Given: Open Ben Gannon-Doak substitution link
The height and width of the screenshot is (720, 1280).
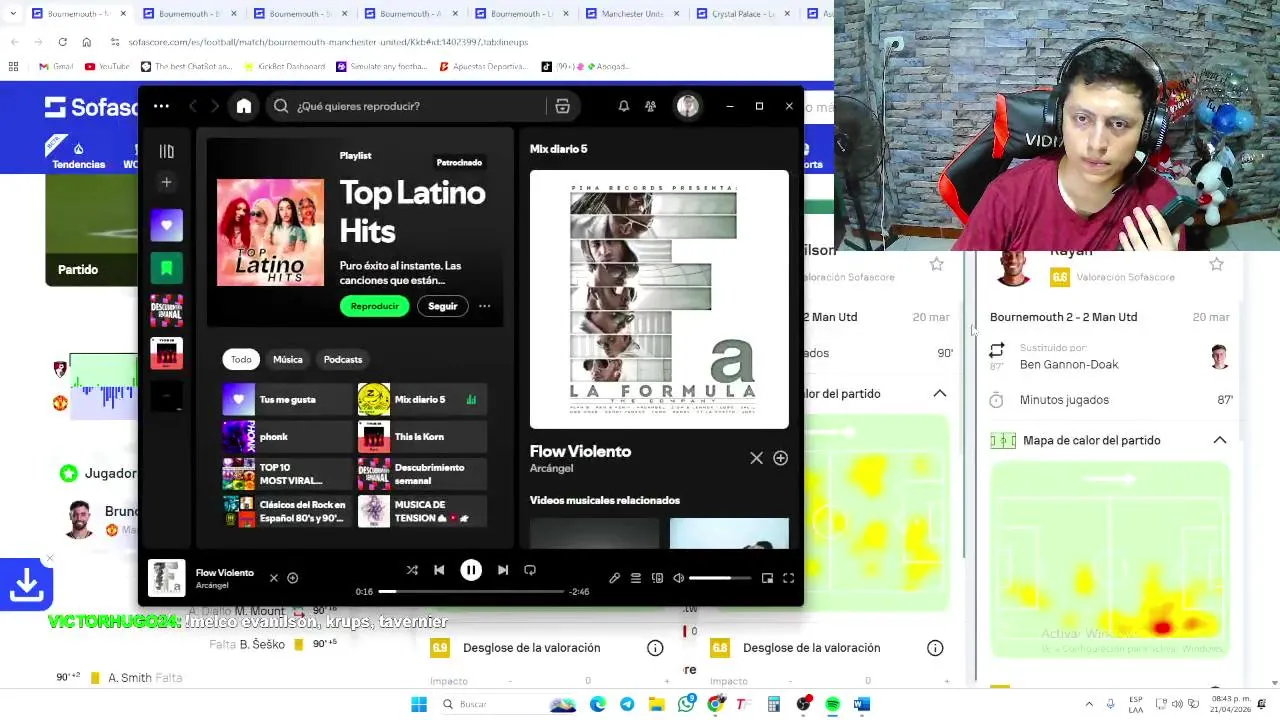Looking at the screenshot, I should click(x=1069, y=364).
